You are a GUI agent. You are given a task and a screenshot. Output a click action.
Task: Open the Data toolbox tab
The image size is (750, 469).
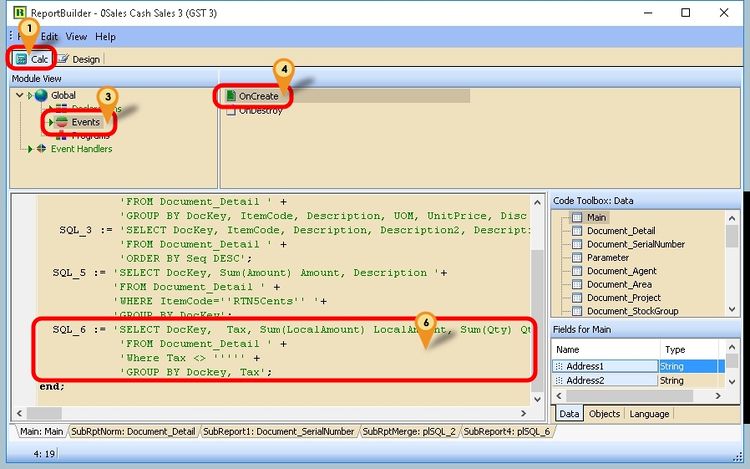(569, 414)
